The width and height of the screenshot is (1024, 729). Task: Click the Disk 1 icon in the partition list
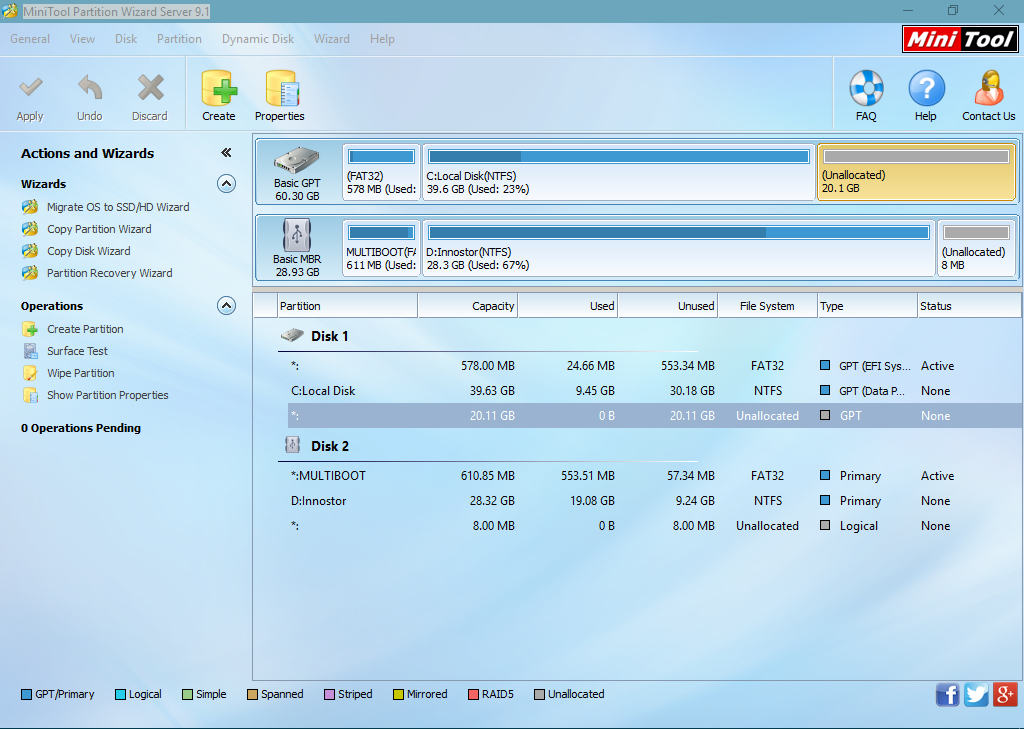[292, 336]
